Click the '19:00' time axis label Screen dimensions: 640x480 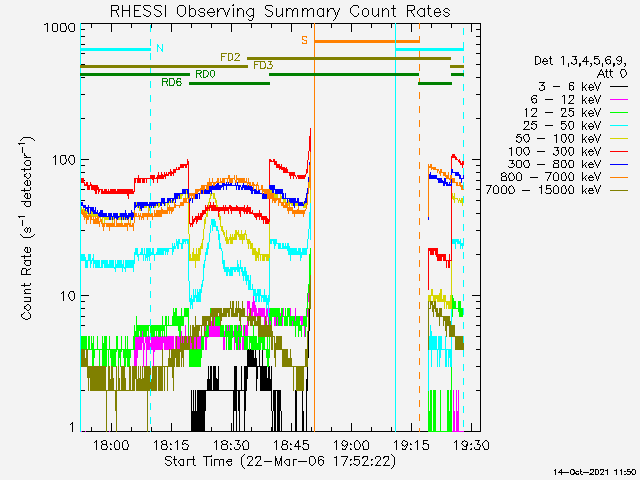coord(351,445)
